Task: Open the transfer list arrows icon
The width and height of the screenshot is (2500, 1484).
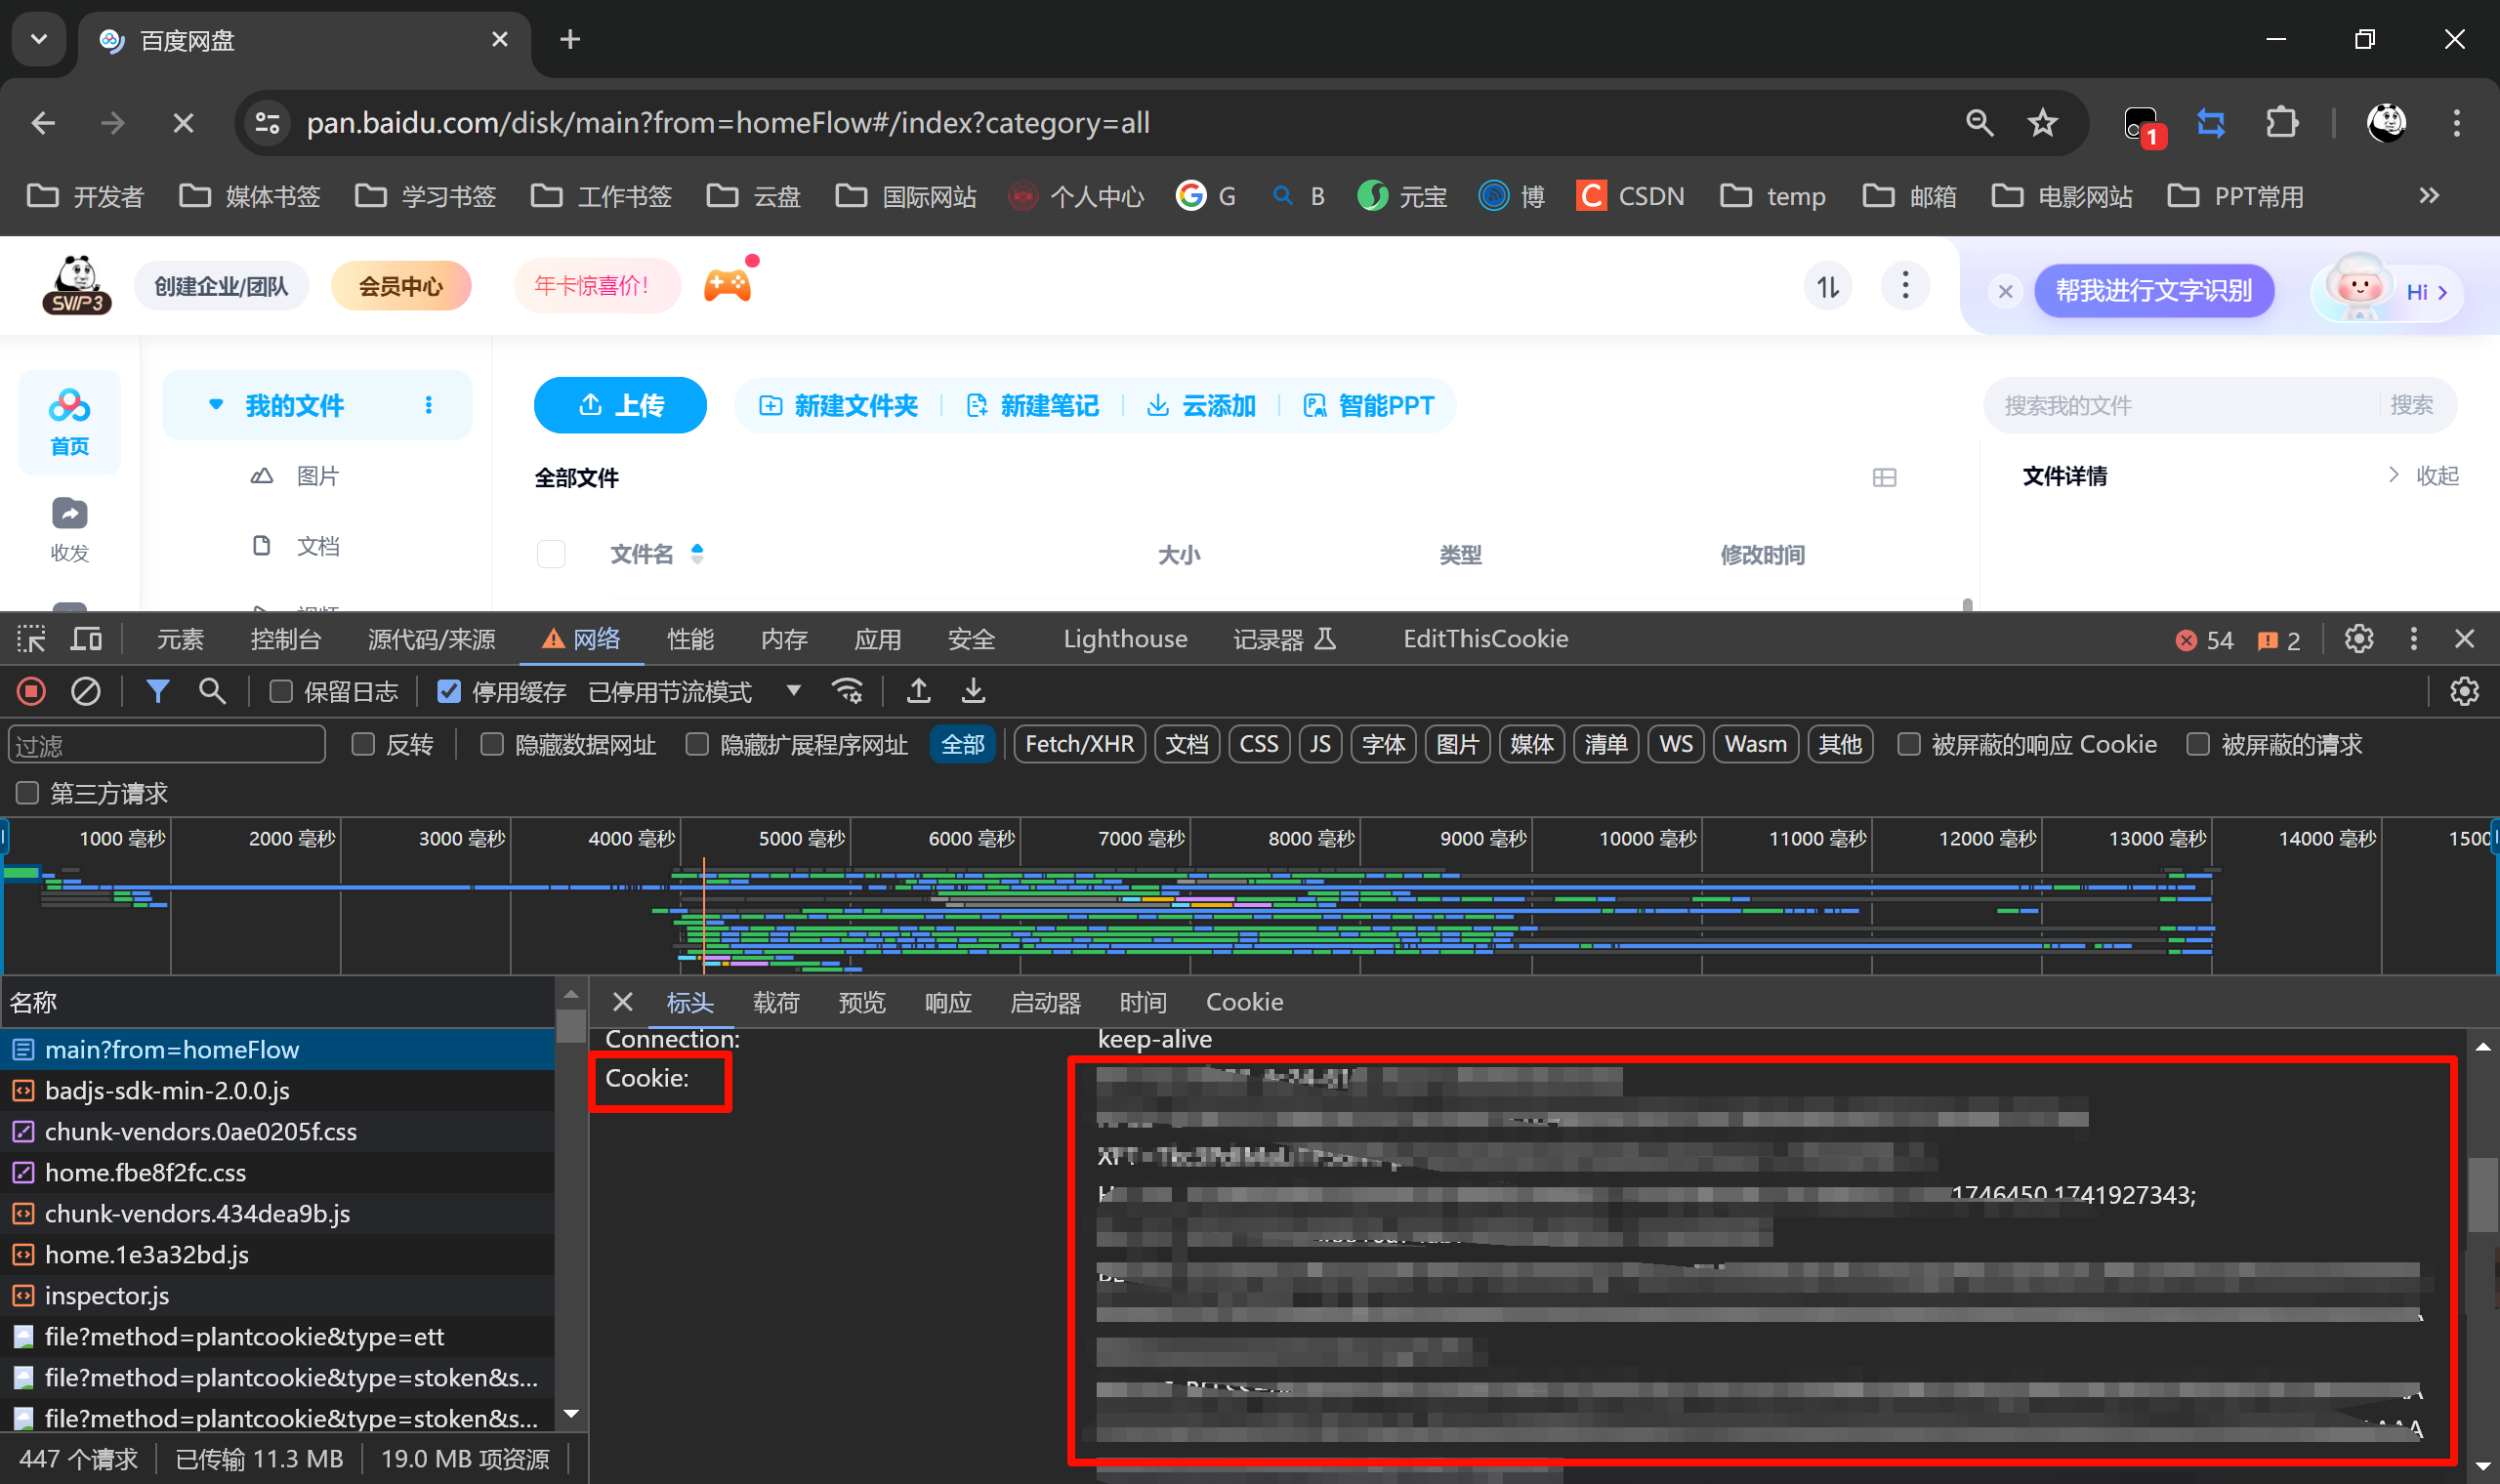Action: [1828, 287]
